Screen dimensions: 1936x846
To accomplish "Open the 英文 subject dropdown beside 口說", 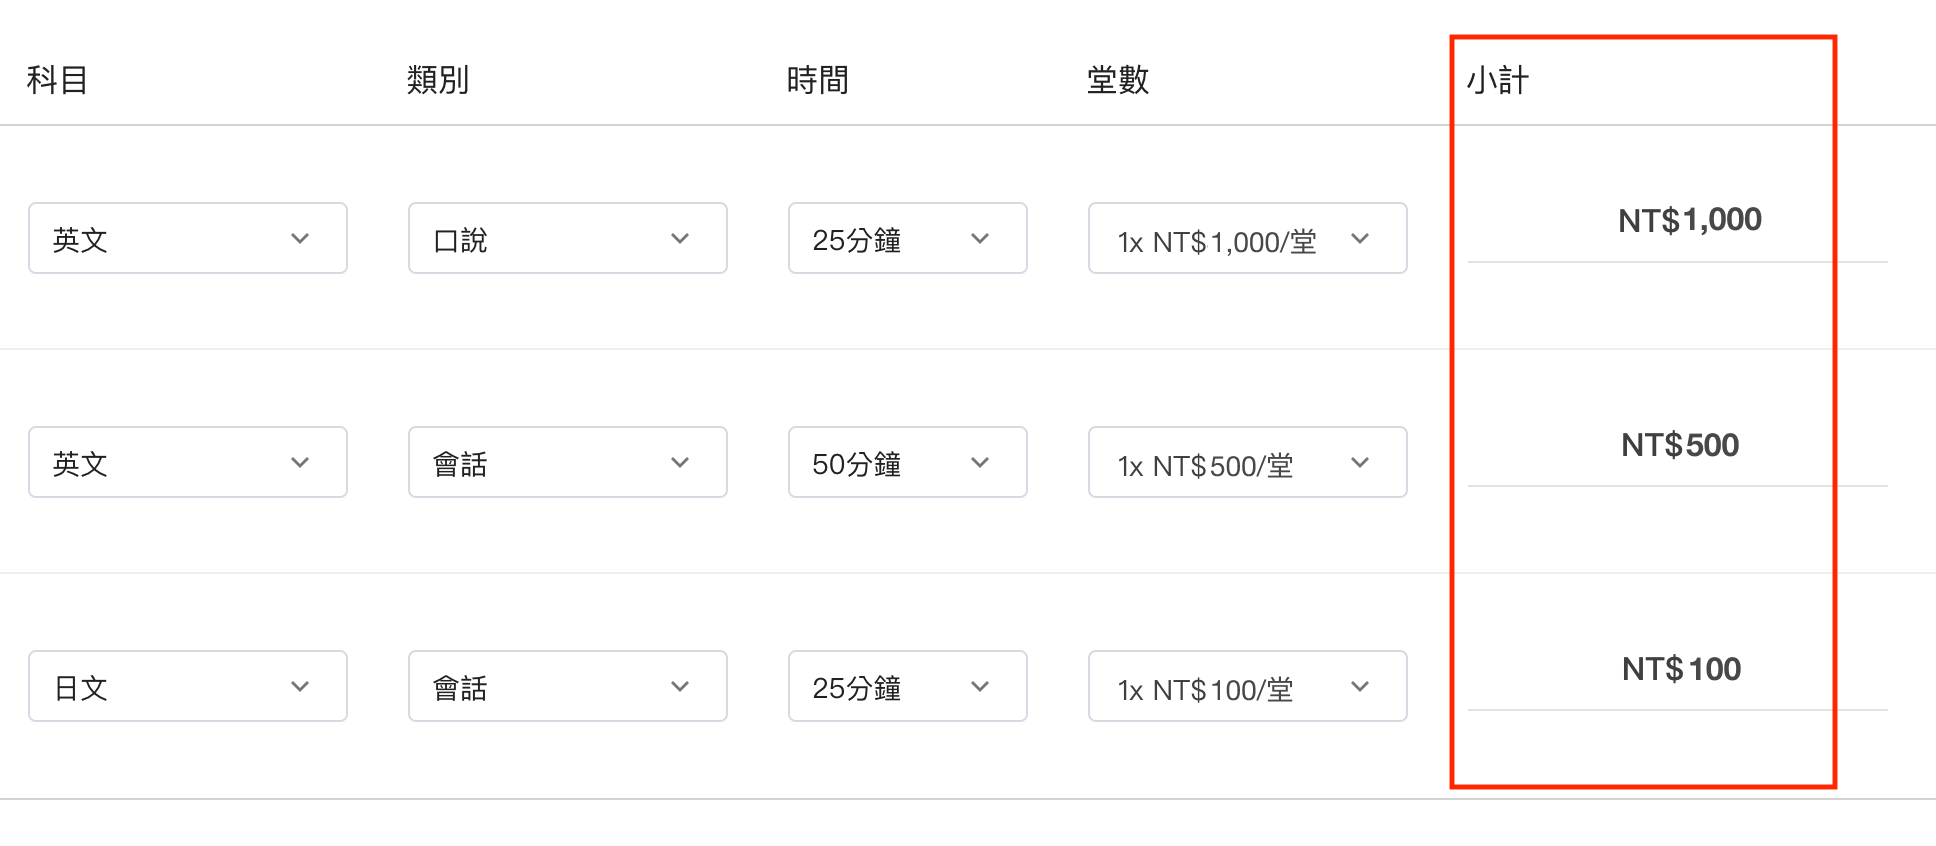I will [188, 238].
